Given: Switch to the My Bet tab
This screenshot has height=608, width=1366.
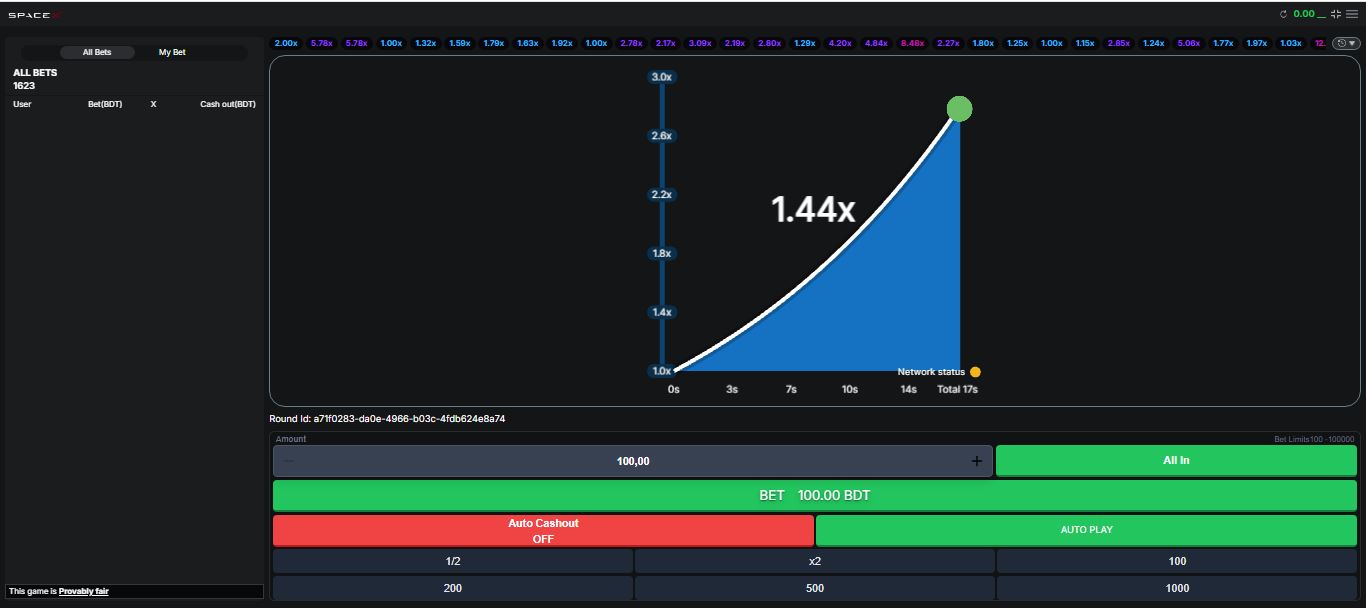Looking at the screenshot, I should click(172, 52).
